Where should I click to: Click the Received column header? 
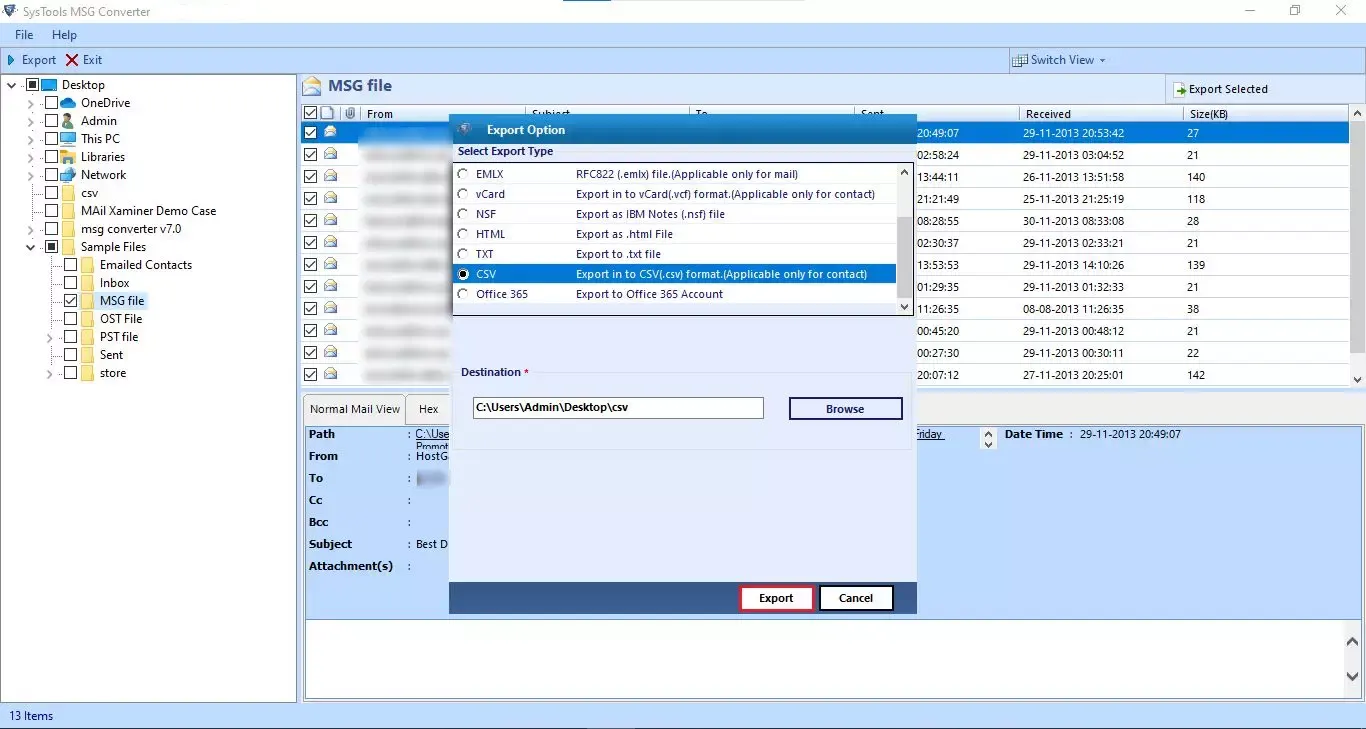(x=1101, y=114)
